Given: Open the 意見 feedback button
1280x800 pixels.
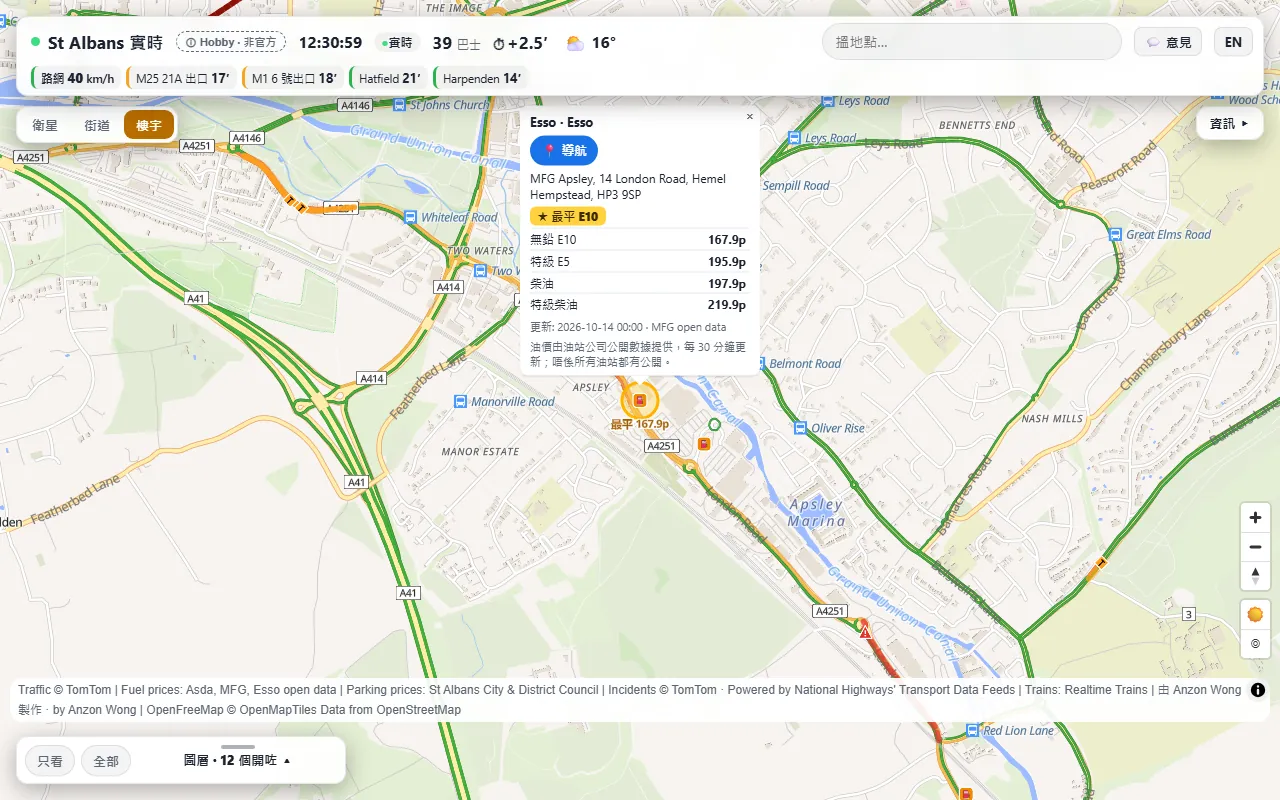Looking at the screenshot, I should [x=1168, y=42].
